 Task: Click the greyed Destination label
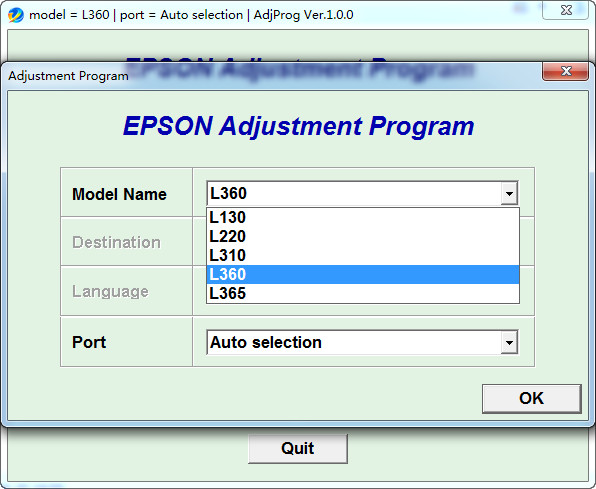coord(116,242)
